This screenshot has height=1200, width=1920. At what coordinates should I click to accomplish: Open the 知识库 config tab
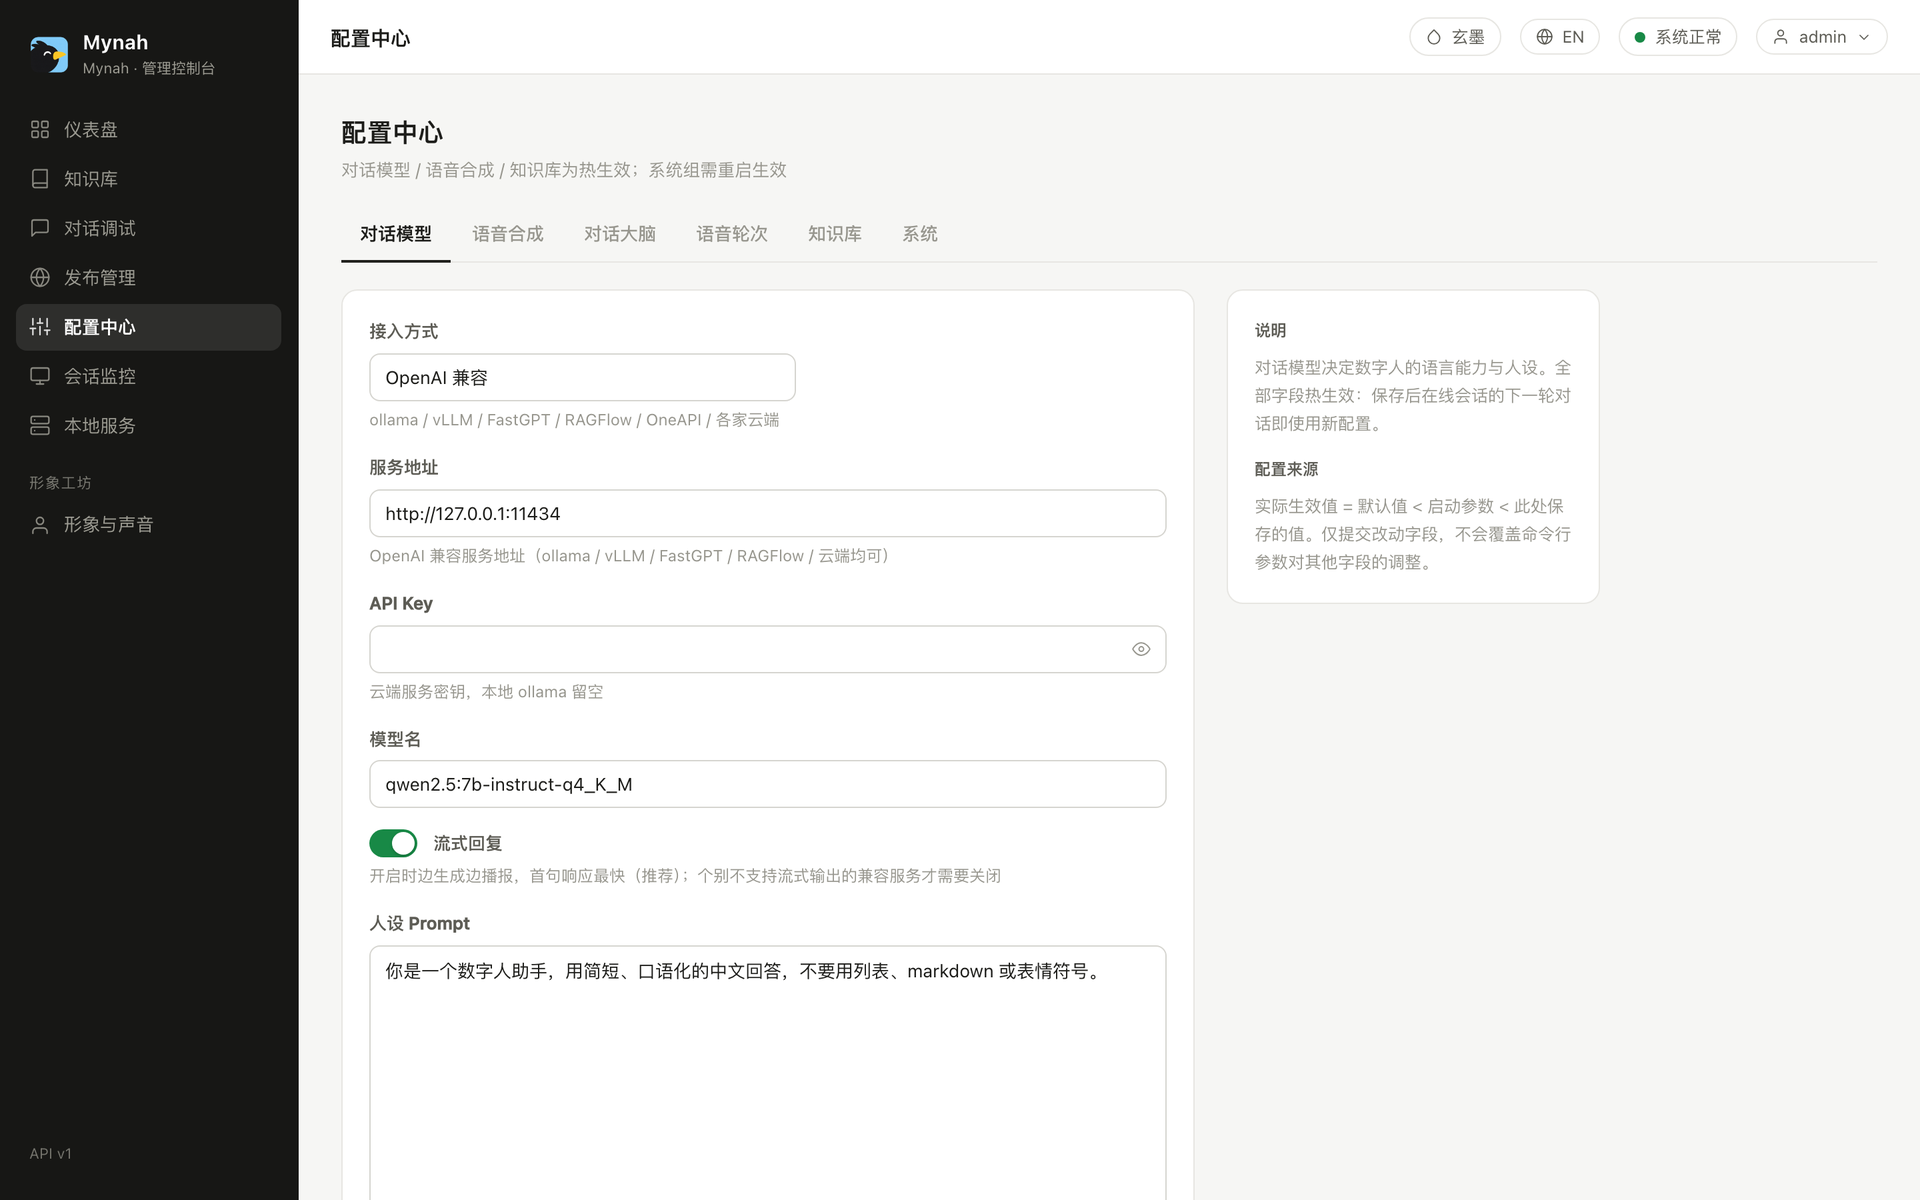[x=835, y=234]
